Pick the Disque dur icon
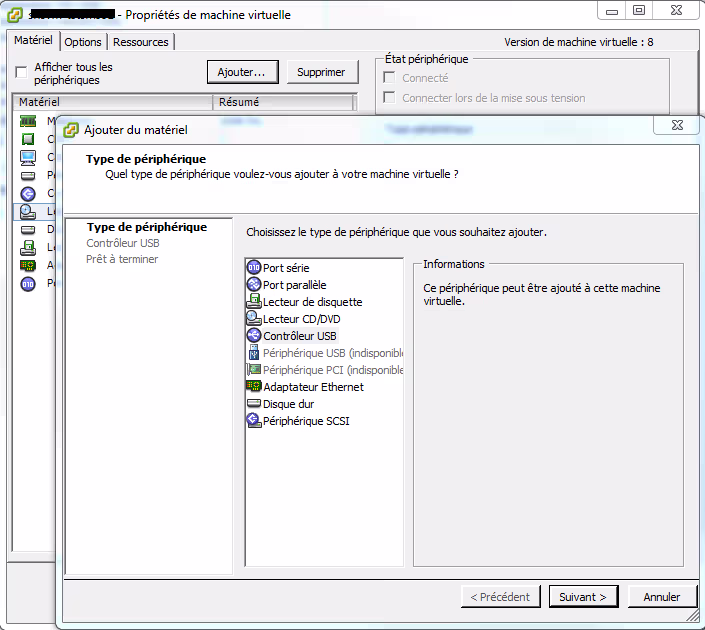This screenshot has width=705, height=630. pyautogui.click(x=254, y=404)
